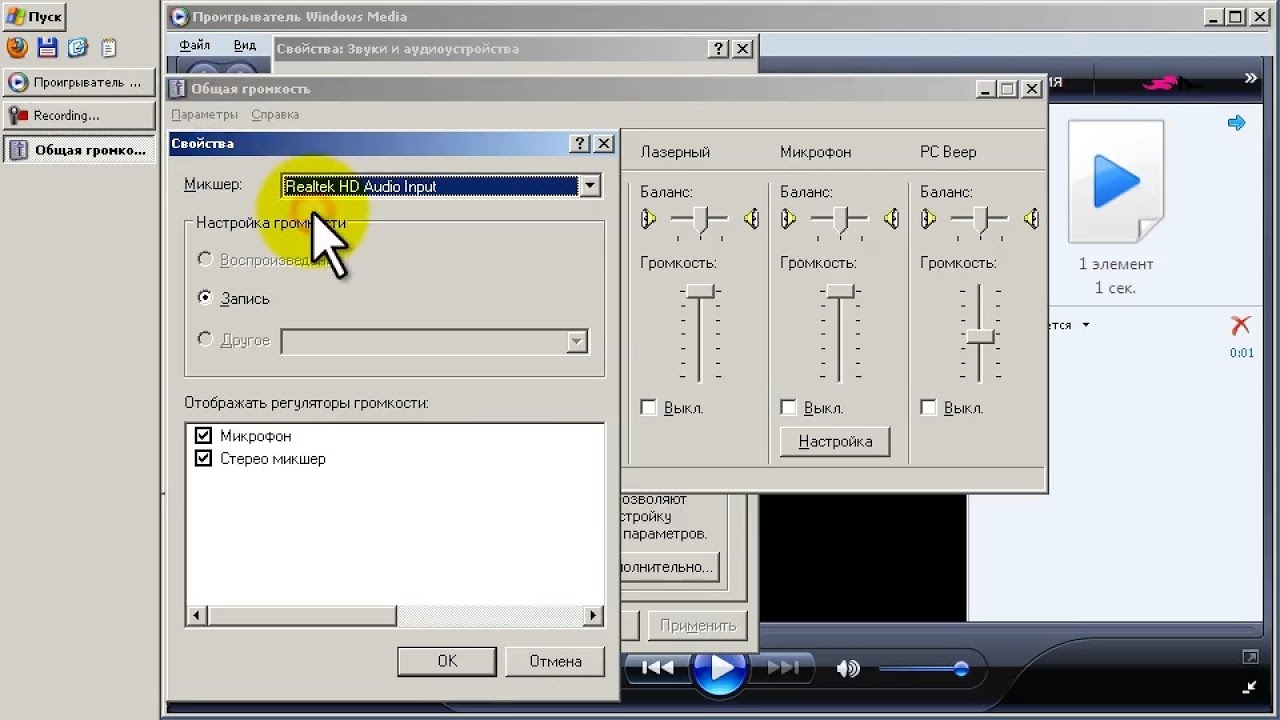Switch to Recording... taskbar button
1280x720 pixels.
(79, 115)
